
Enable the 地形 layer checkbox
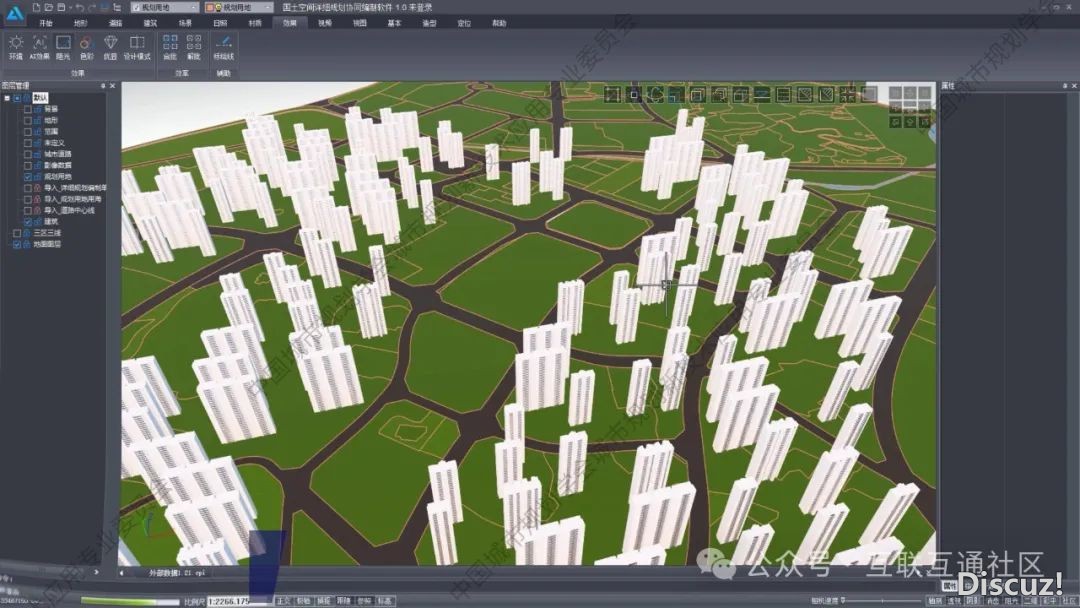coord(28,120)
